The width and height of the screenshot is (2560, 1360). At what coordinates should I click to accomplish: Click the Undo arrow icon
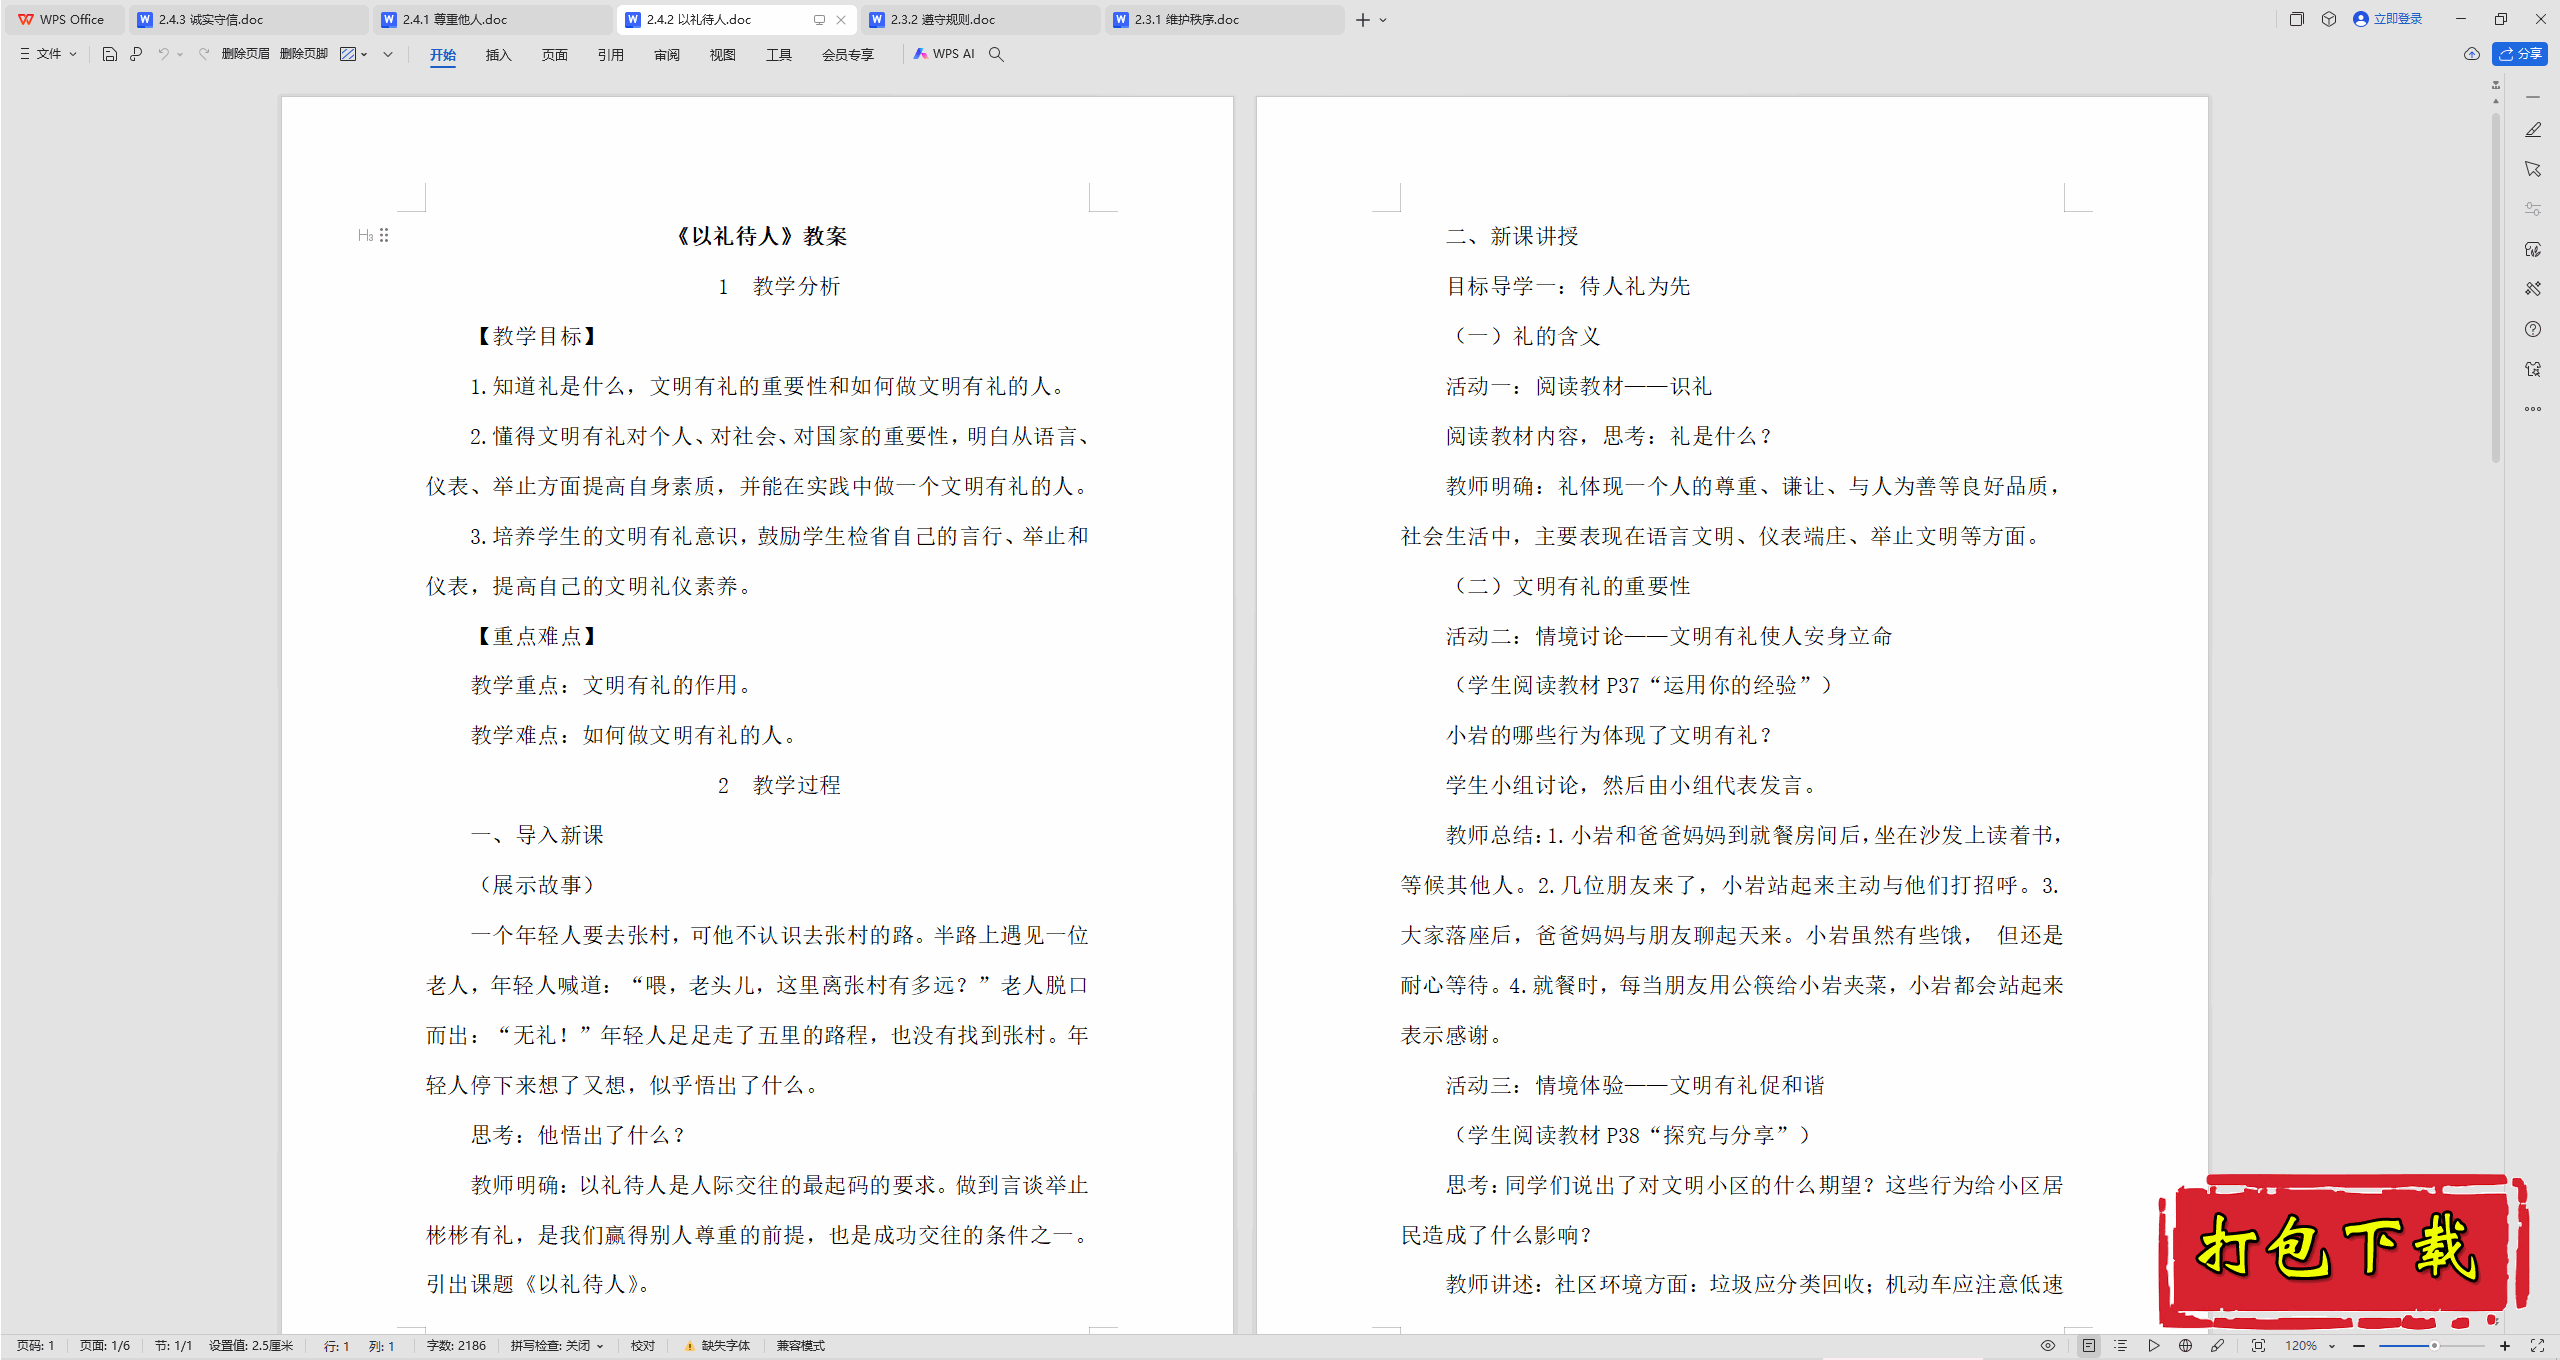tap(162, 54)
